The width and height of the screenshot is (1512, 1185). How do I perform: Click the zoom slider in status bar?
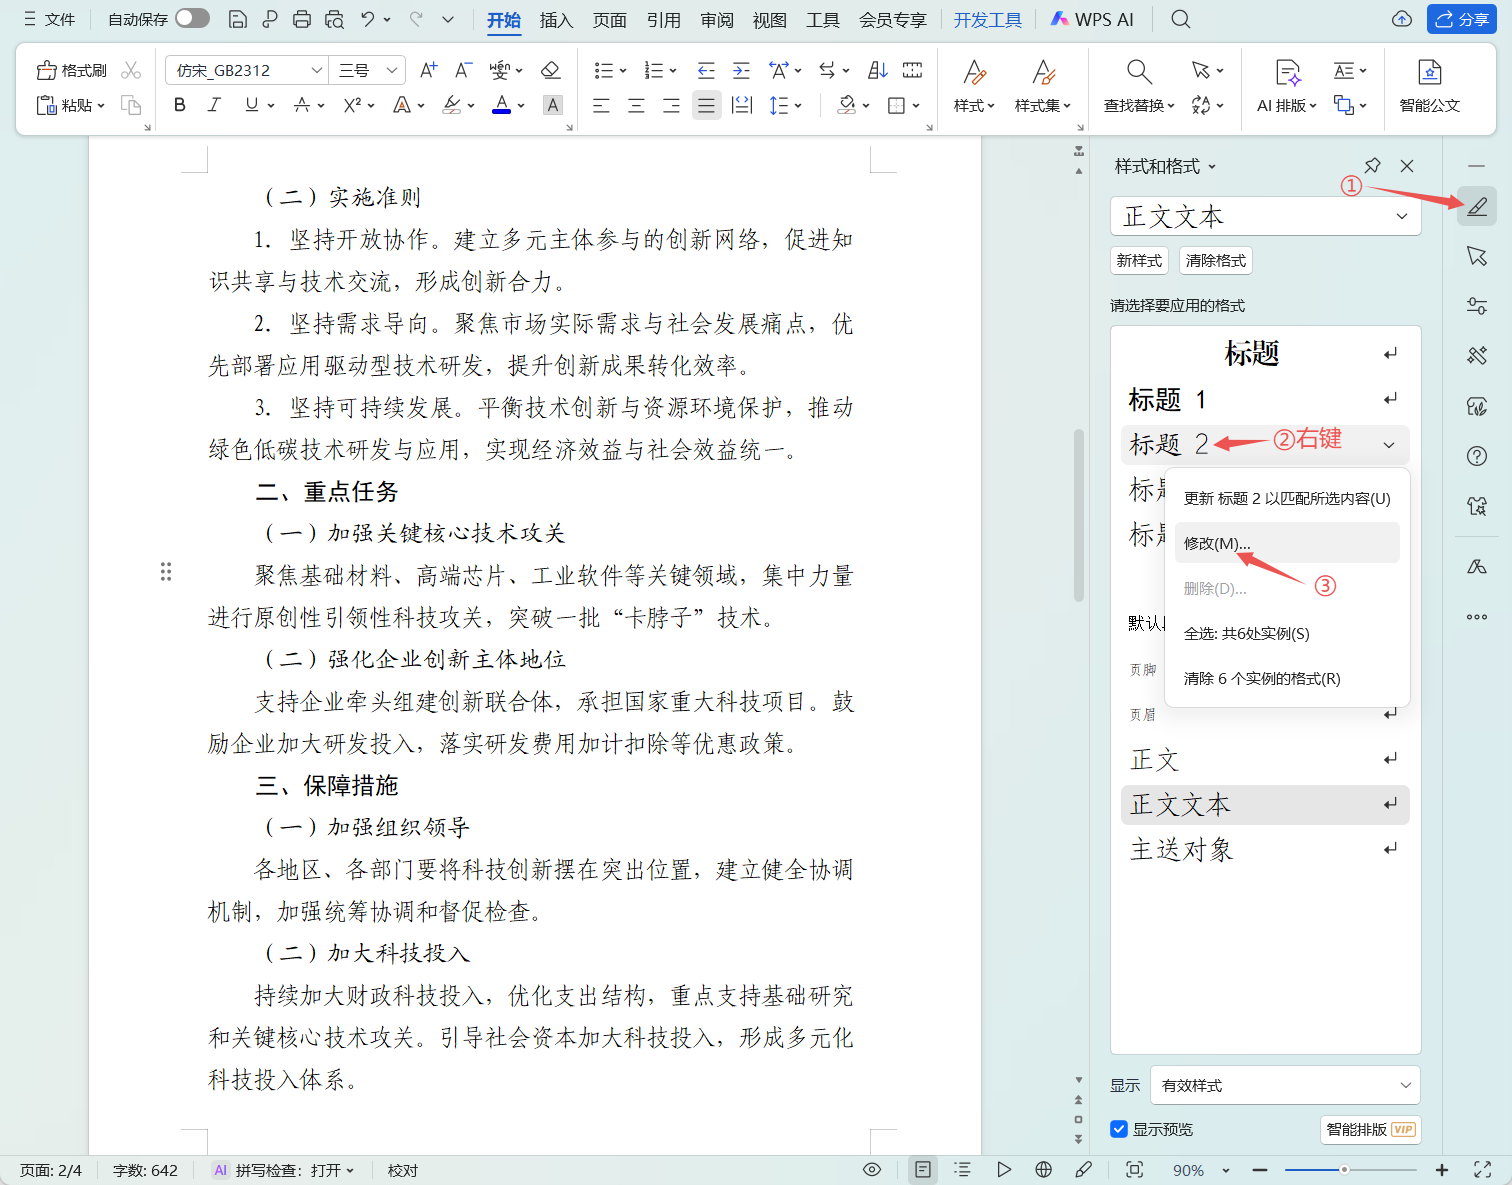[x=1344, y=1170]
